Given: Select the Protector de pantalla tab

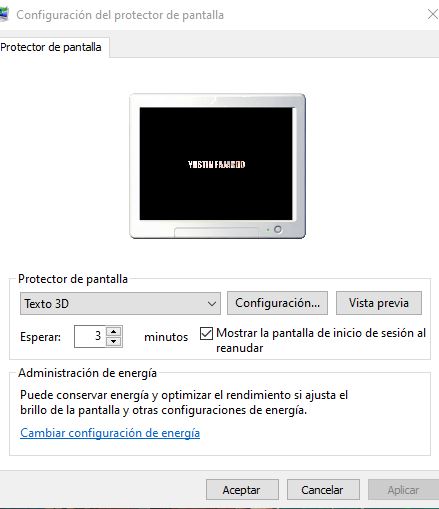Looking at the screenshot, I should (x=53, y=47).
